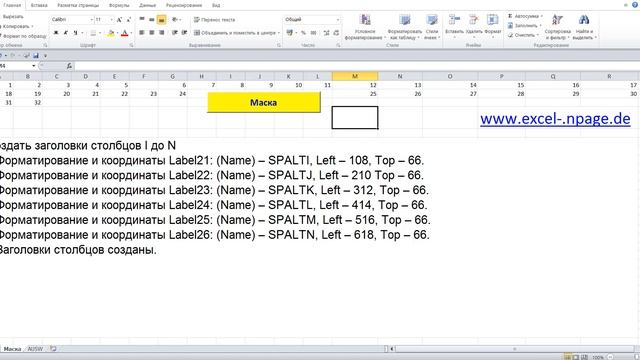Increase cell indent
This screenshot has height=360, width=640.
tap(184, 33)
